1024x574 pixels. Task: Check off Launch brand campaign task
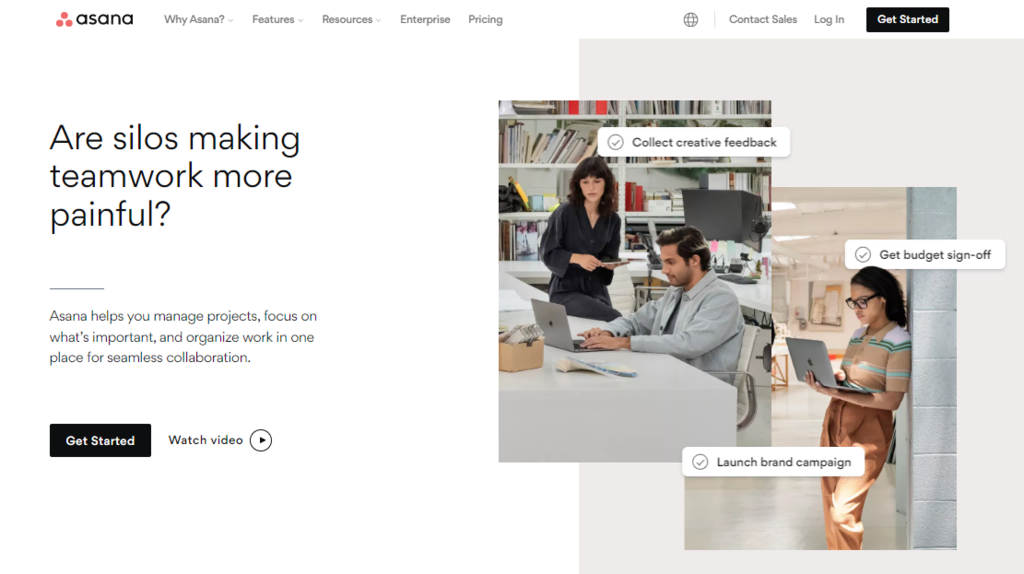click(700, 462)
